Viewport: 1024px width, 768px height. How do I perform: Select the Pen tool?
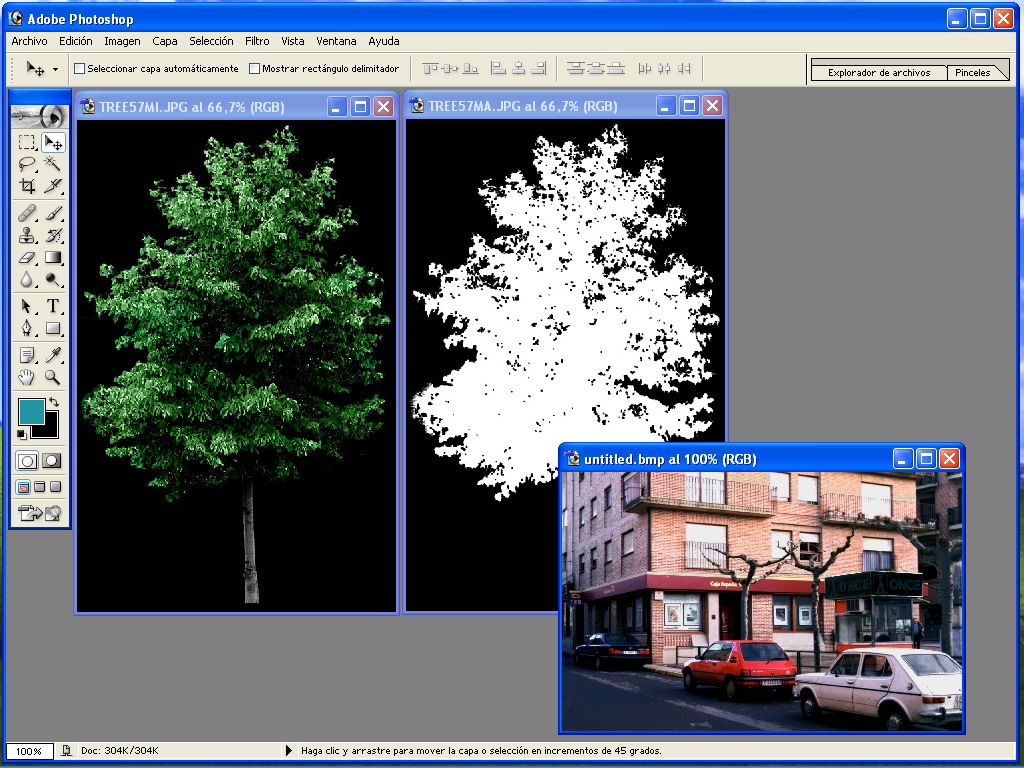(26, 328)
